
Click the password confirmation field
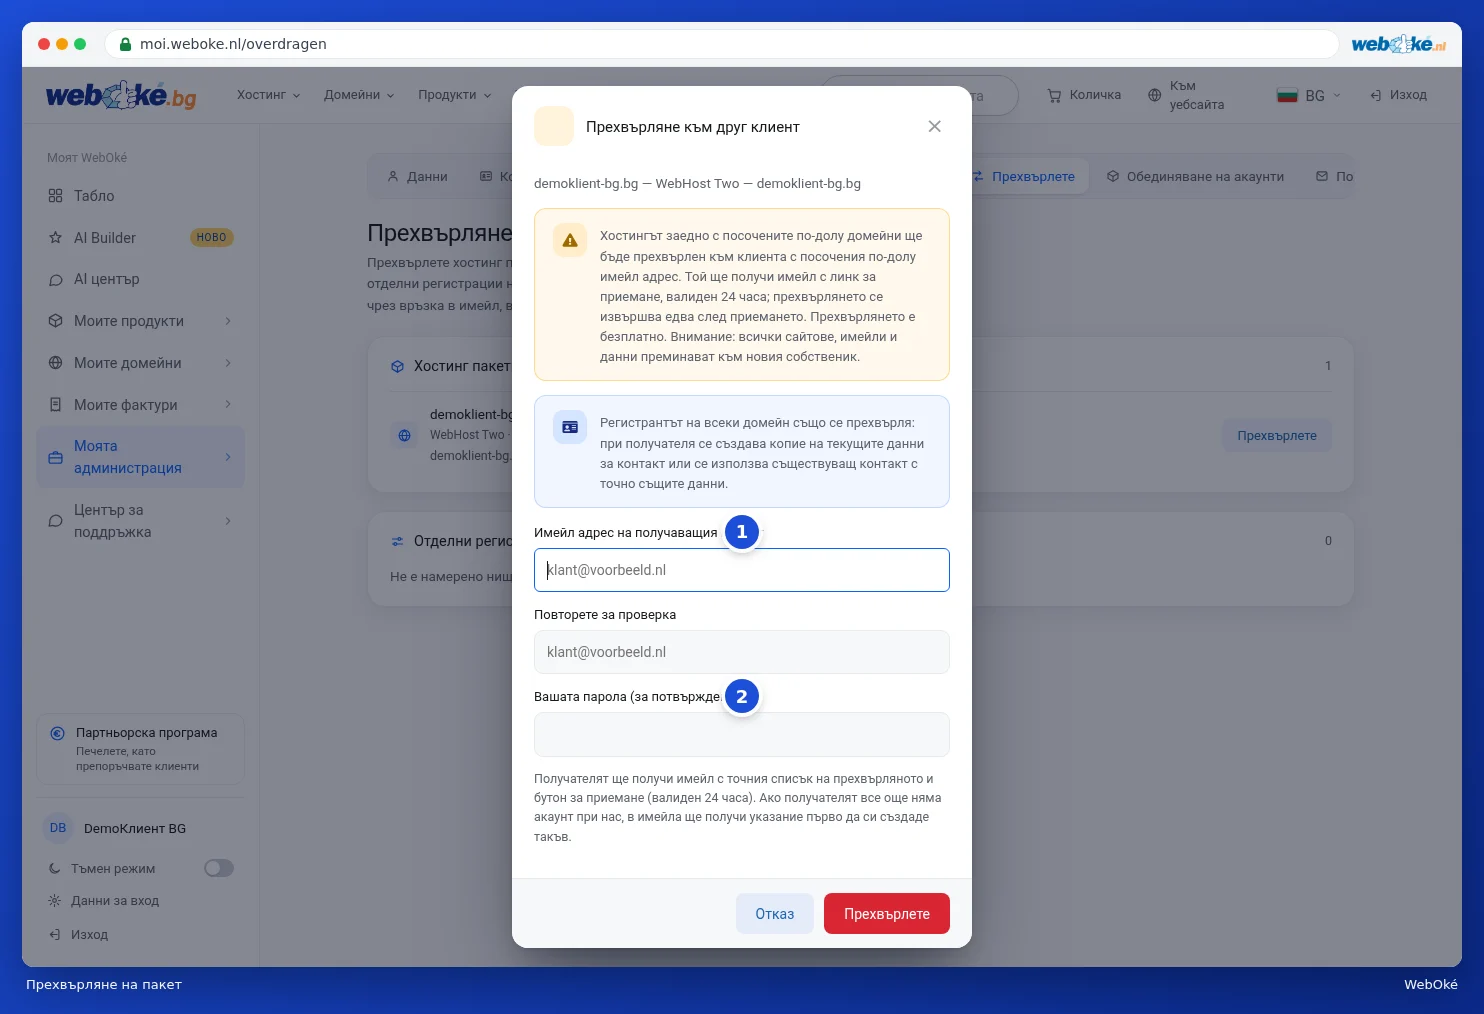click(x=741, y=734)
